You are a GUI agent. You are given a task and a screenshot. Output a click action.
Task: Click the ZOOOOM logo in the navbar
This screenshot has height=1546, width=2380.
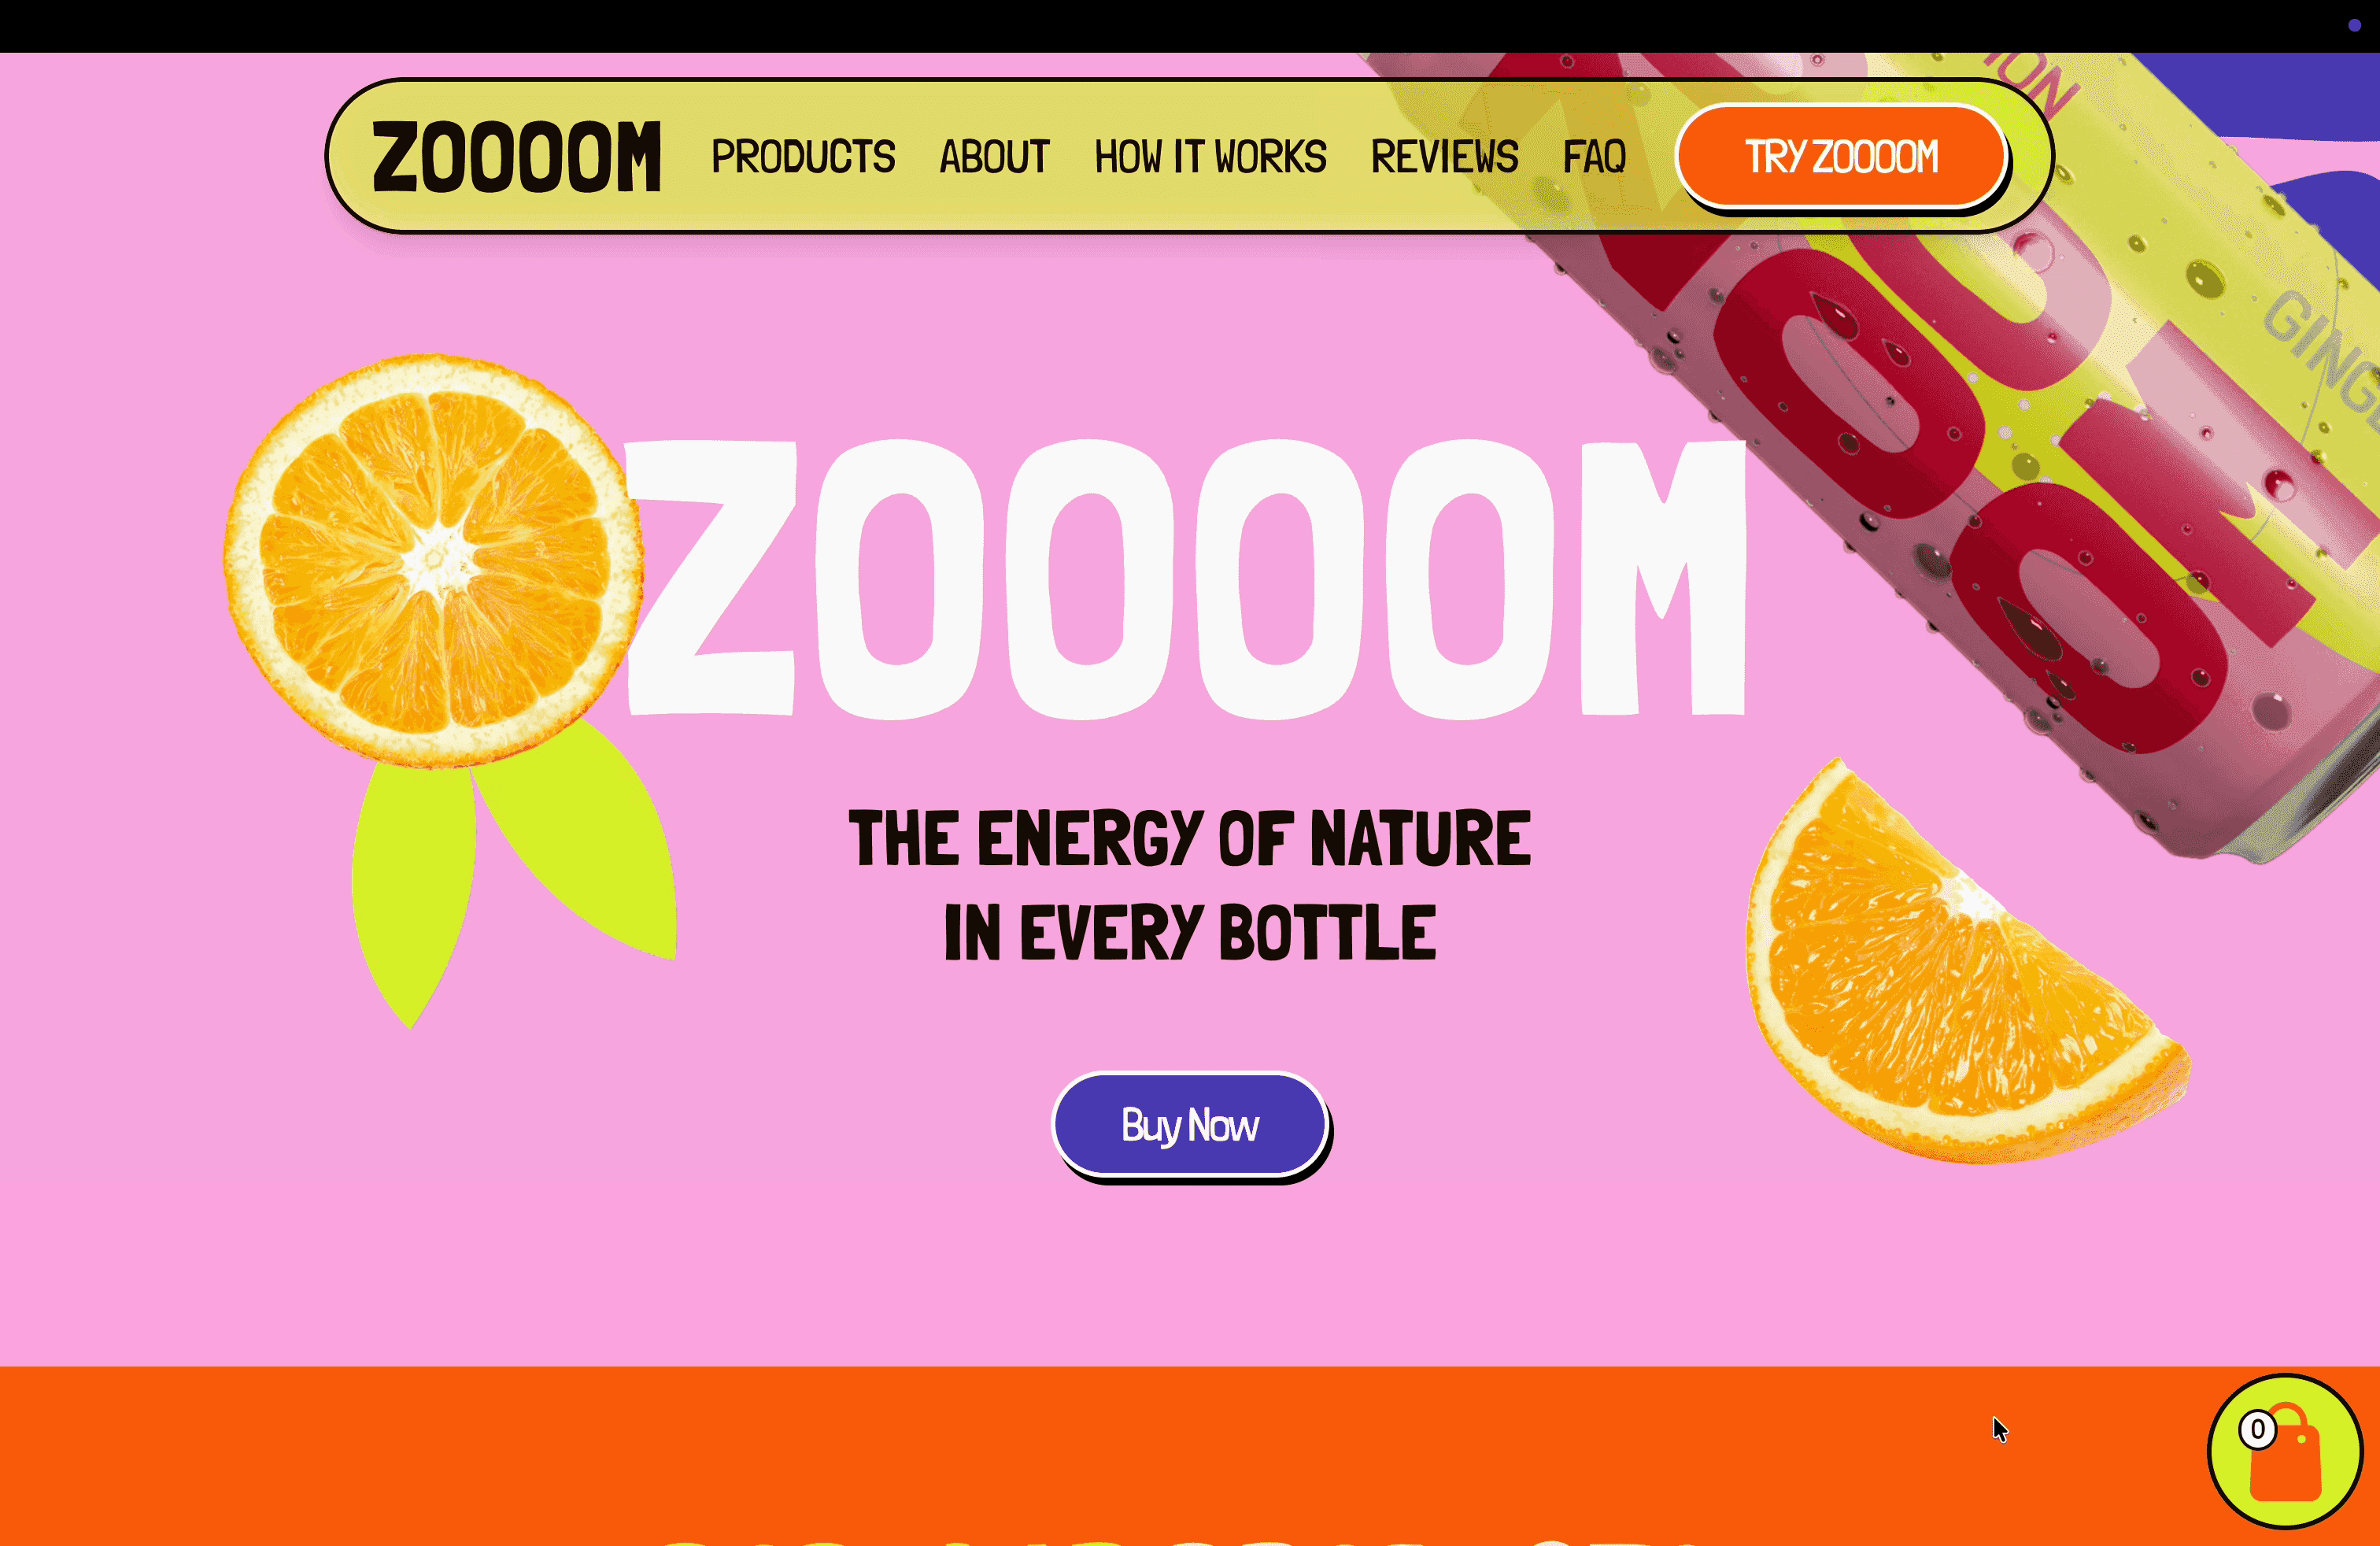[x=516, y=157]
